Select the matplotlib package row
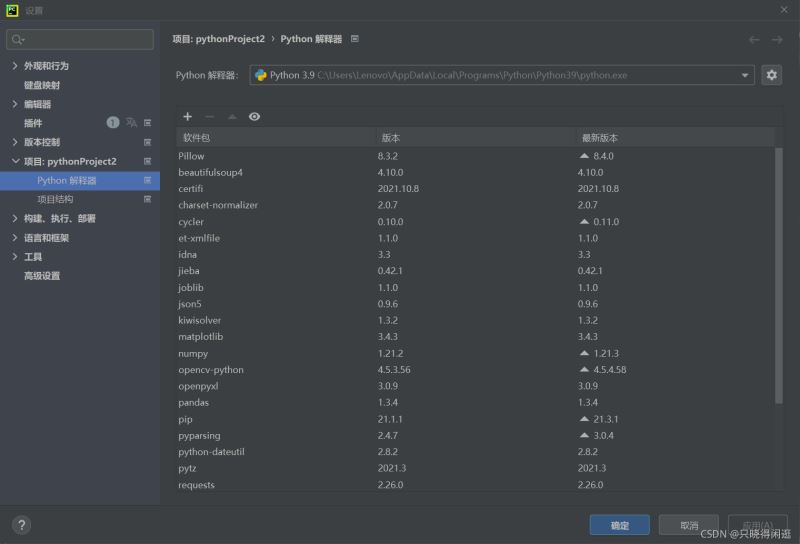The height and width of the screenshot is (544, 800). [476, 337]
